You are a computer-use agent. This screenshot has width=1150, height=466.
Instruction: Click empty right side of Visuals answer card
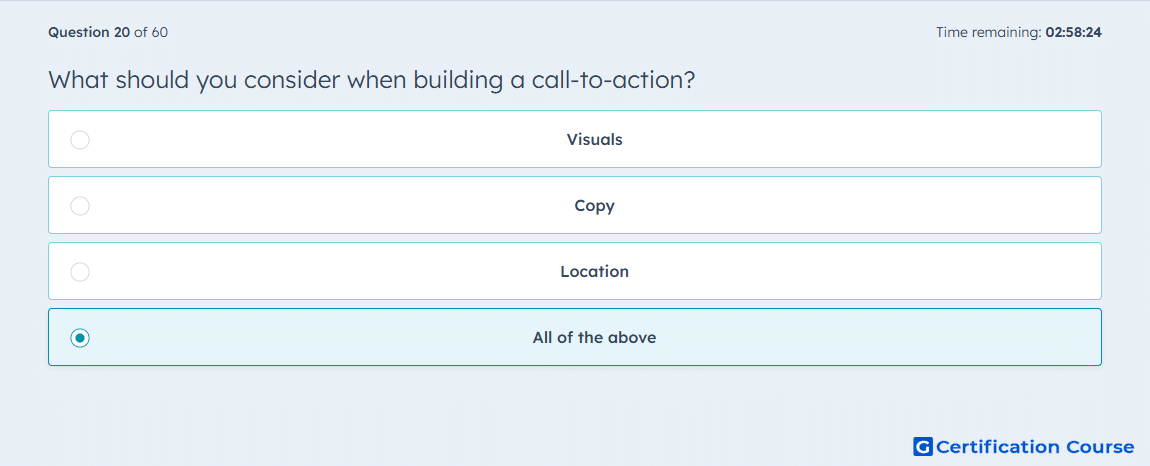pyautogui.click(x=880, y=139)
